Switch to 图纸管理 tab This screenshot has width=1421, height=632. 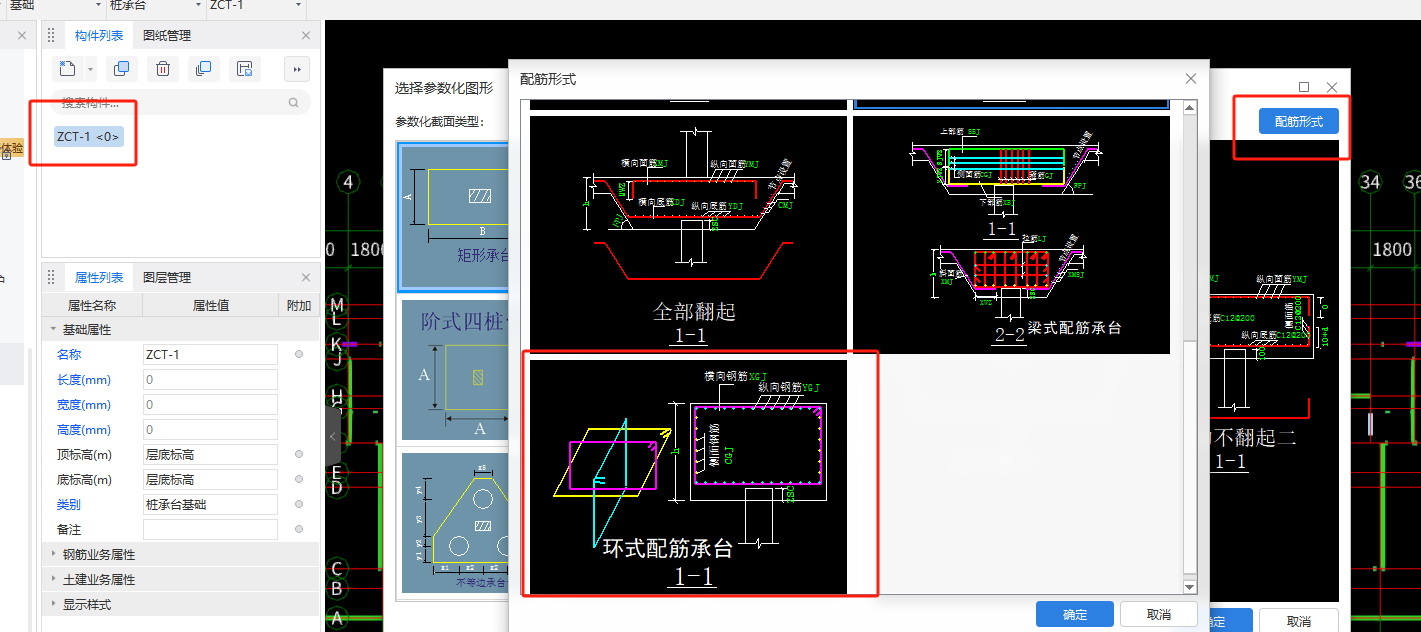click(167, 35)
